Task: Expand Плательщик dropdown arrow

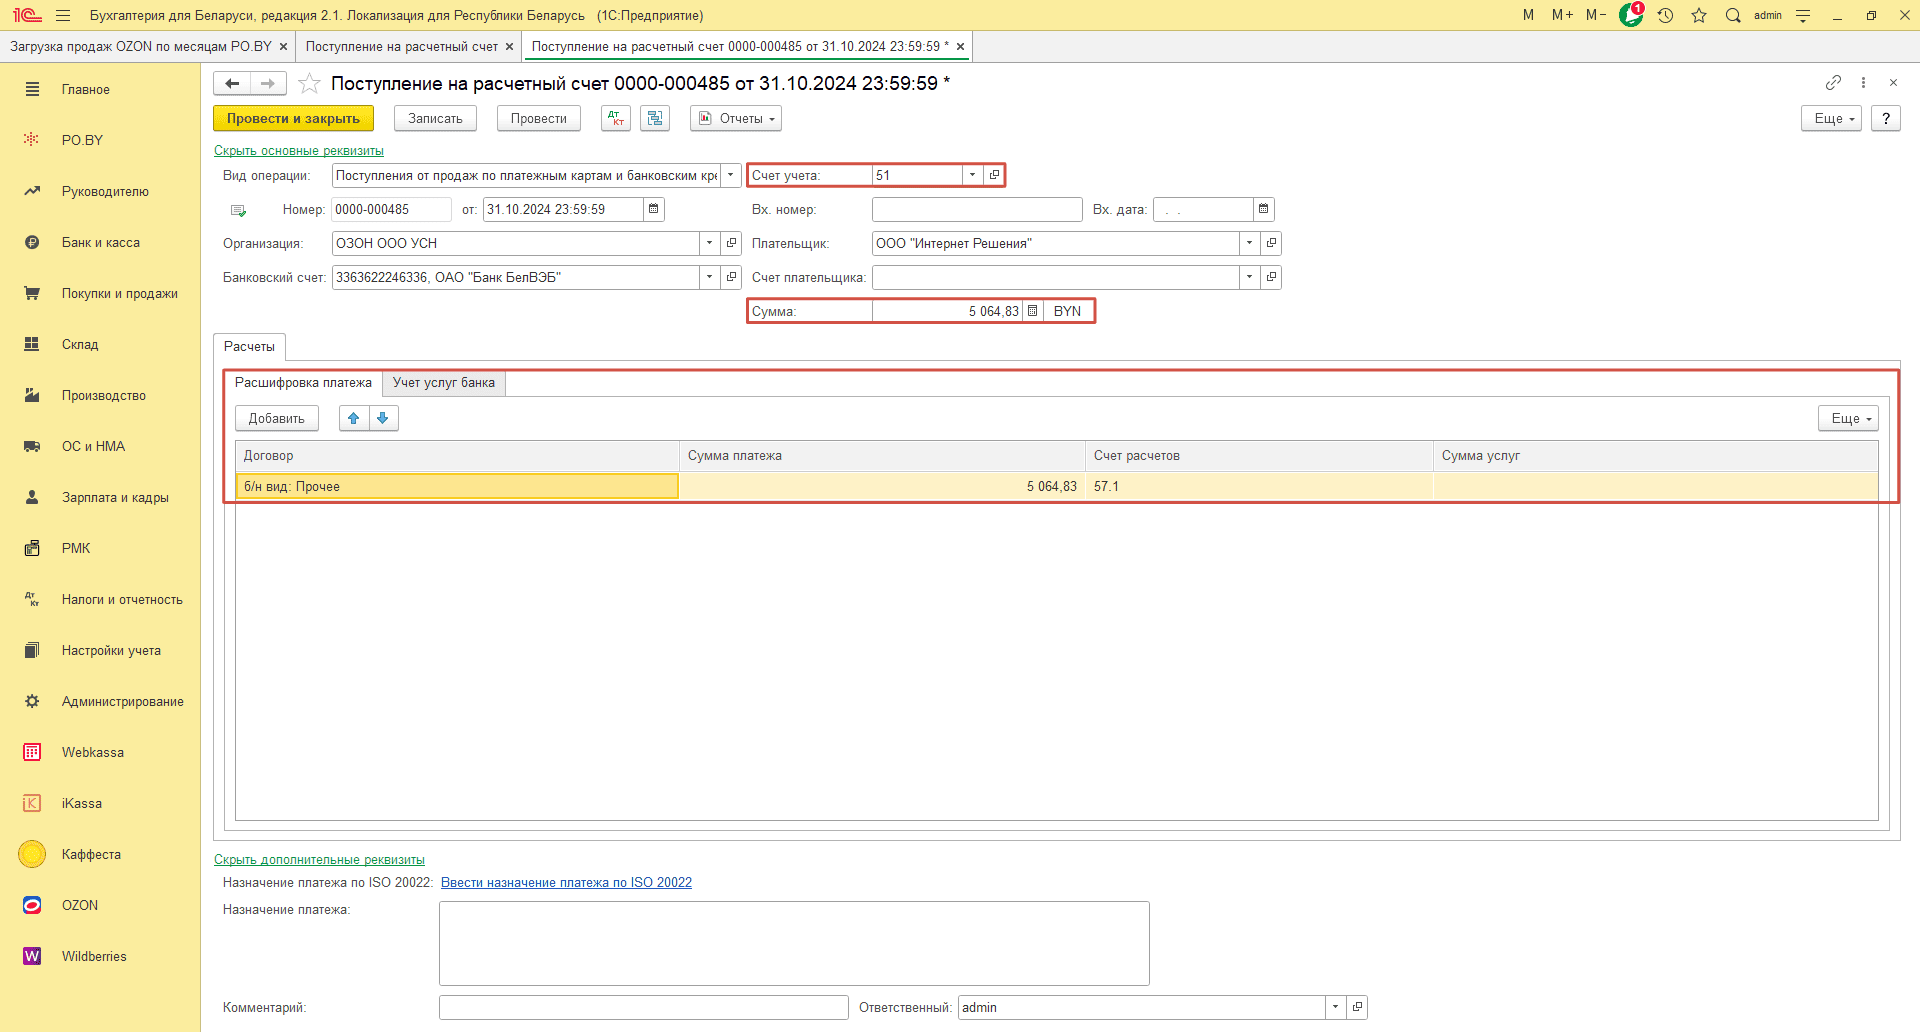Action: coord(1249,243)
